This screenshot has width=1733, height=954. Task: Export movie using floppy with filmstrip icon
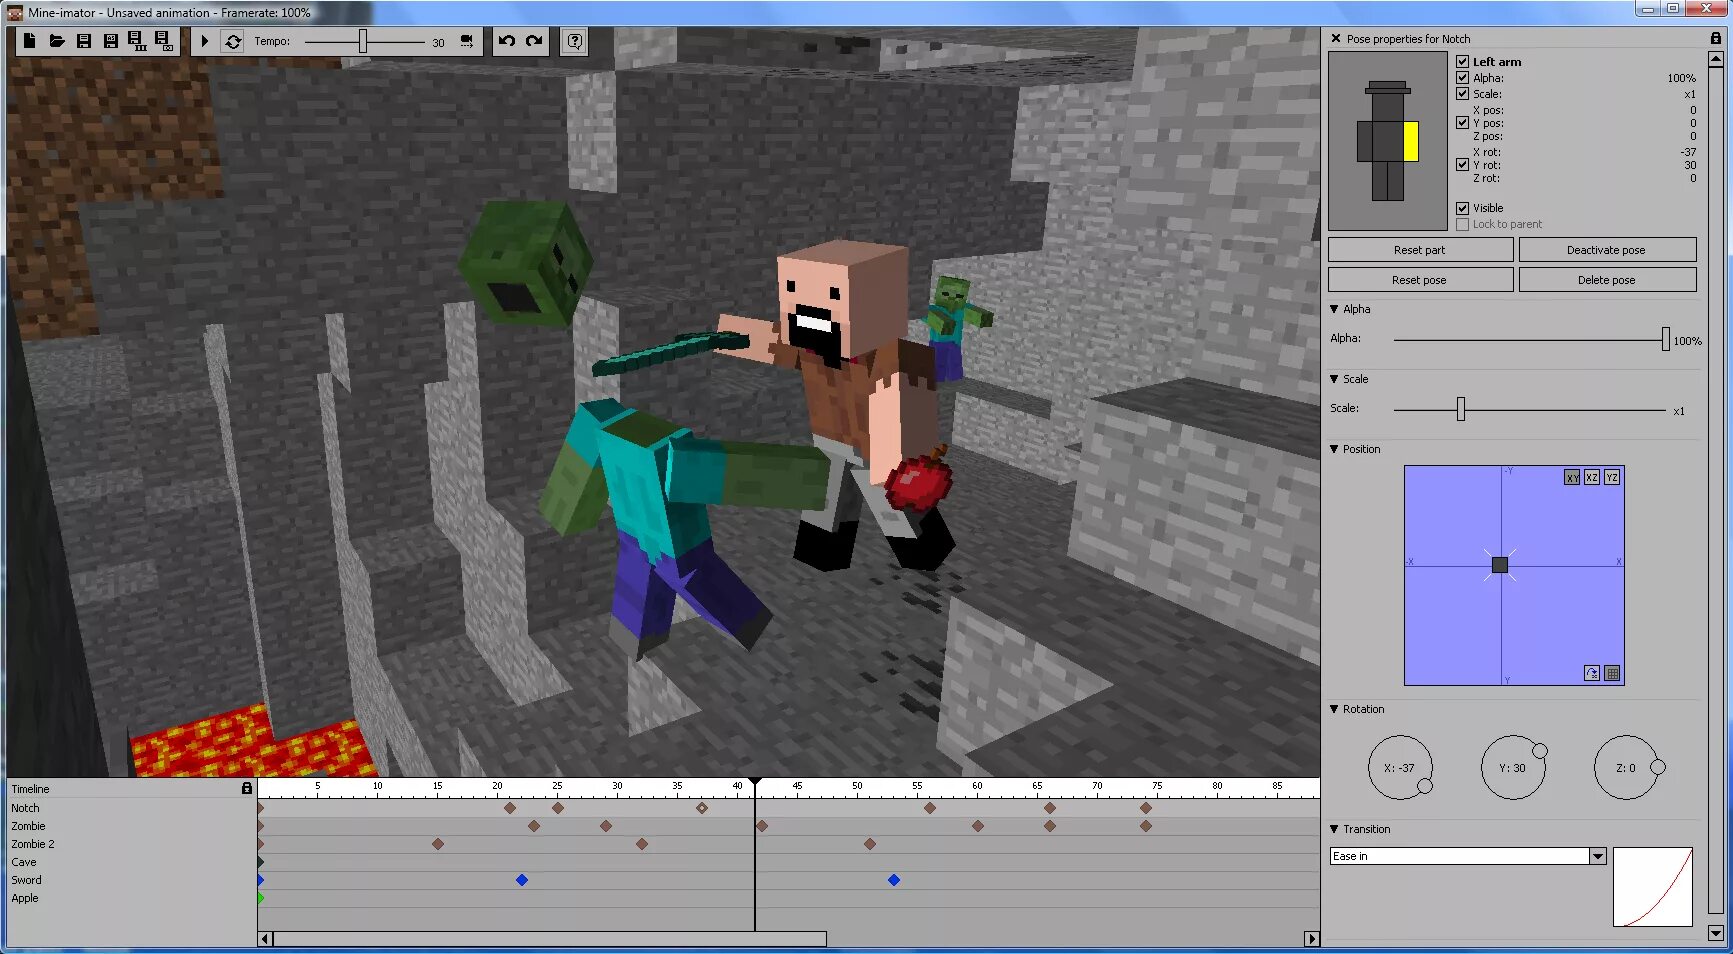coord(137,41)
